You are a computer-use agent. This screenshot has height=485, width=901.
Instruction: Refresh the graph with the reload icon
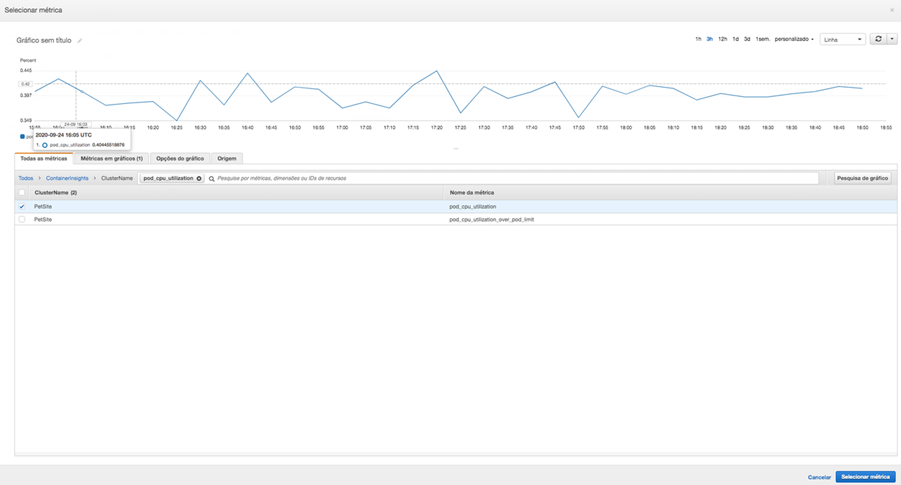tap(878, 39)
